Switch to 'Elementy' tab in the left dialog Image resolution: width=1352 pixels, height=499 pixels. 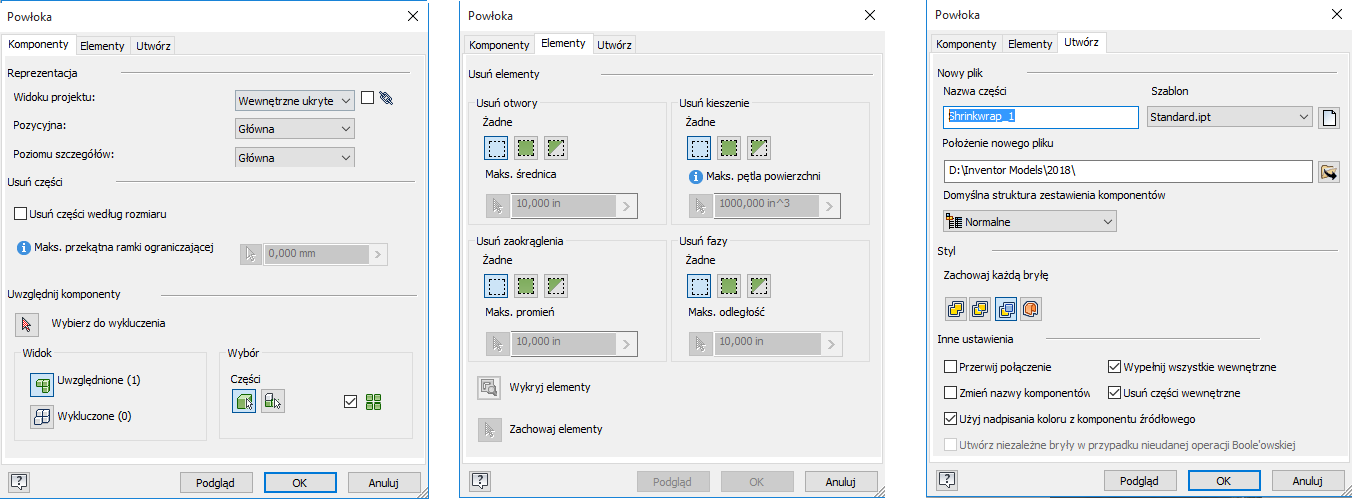click(102, 46)
